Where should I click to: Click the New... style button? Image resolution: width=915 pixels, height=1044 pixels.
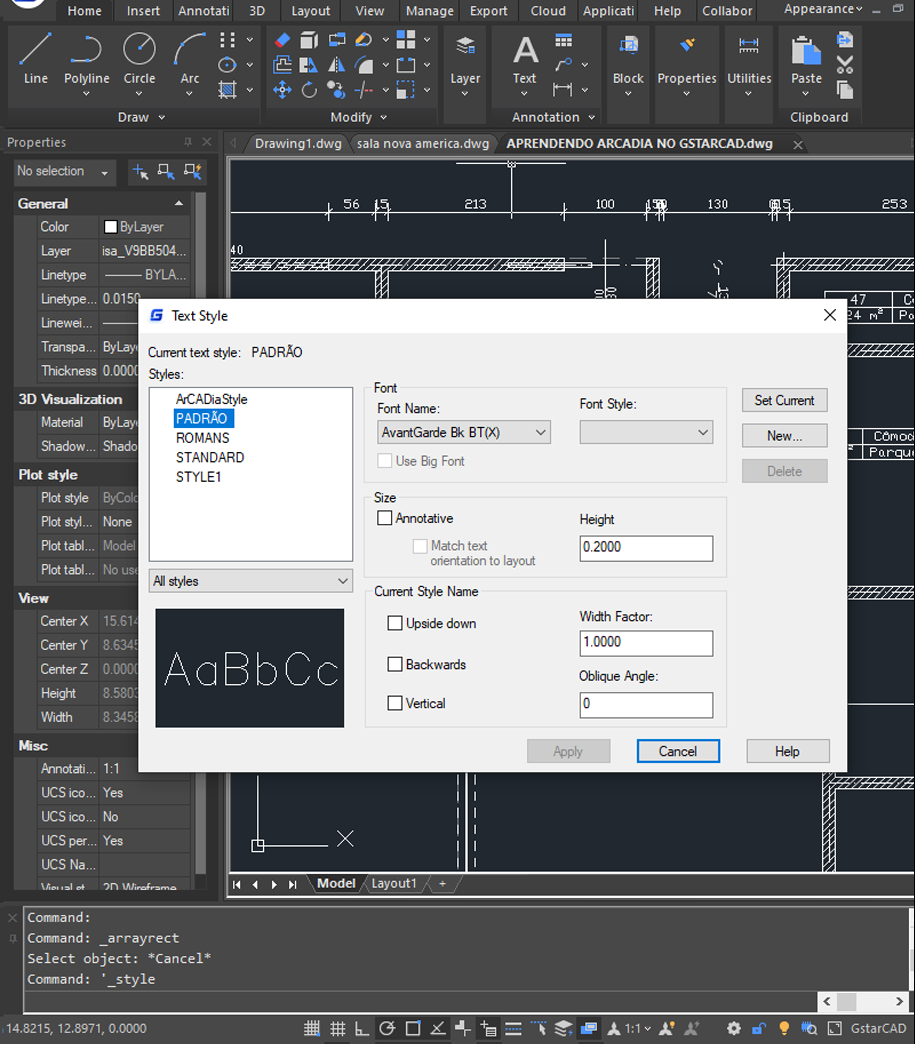tap(784, 436)
